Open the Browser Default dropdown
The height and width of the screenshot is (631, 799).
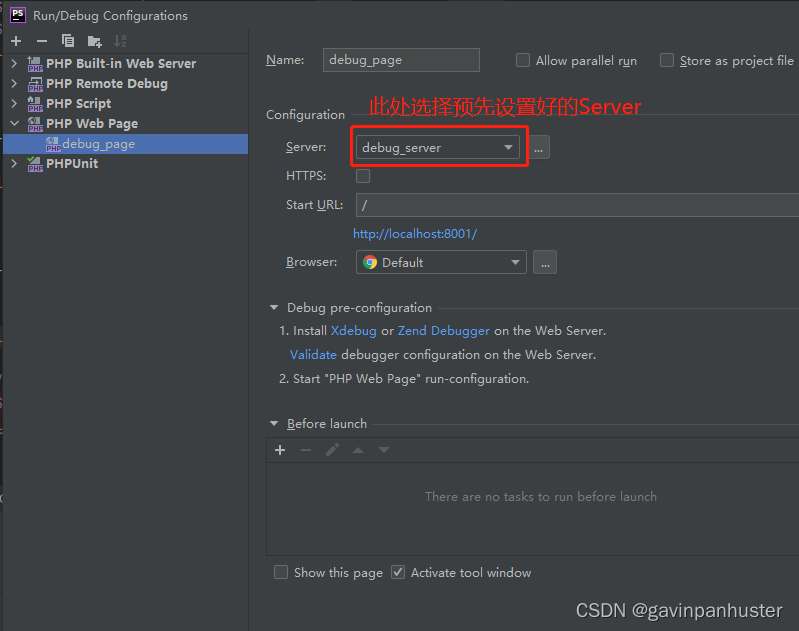coord(441,262)
